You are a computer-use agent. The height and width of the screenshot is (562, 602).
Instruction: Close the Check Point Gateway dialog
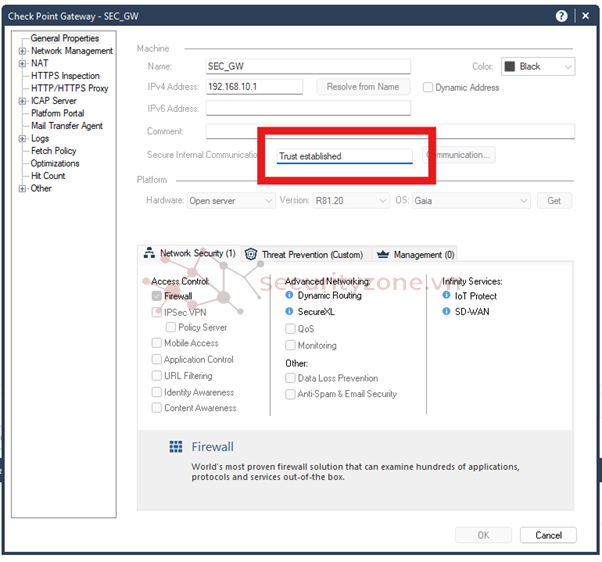[585, 16]
